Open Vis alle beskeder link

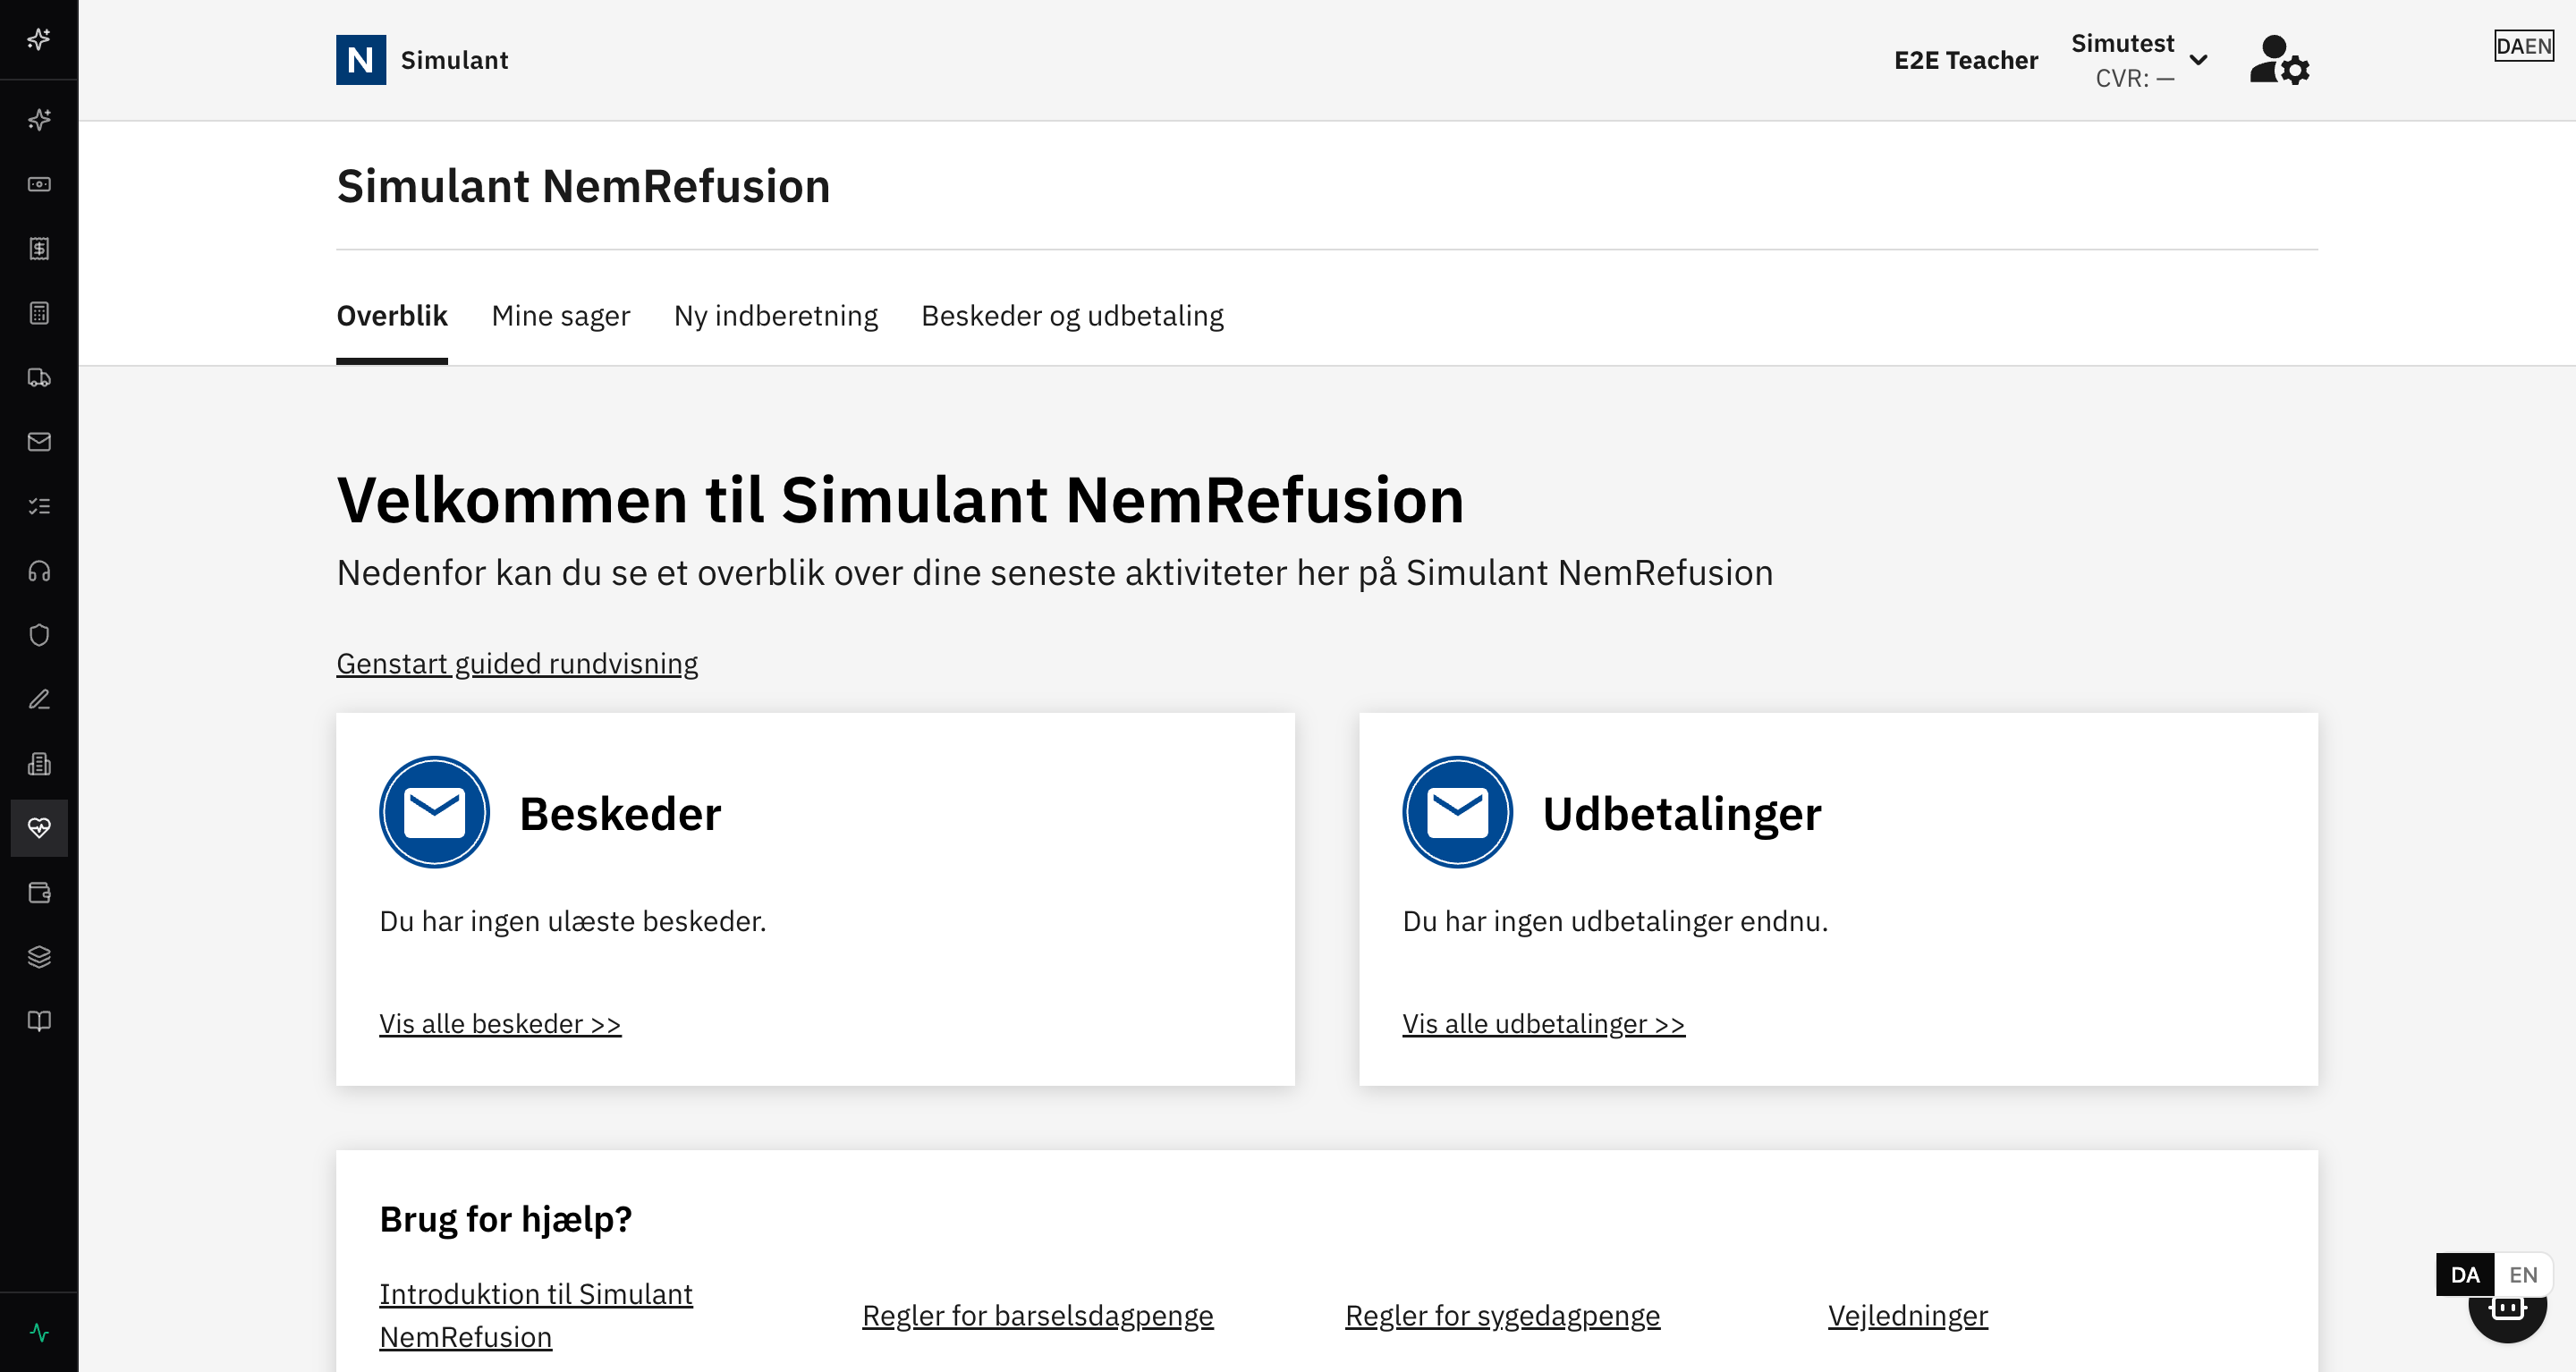pyautogui.click(x=500, y=1023)
